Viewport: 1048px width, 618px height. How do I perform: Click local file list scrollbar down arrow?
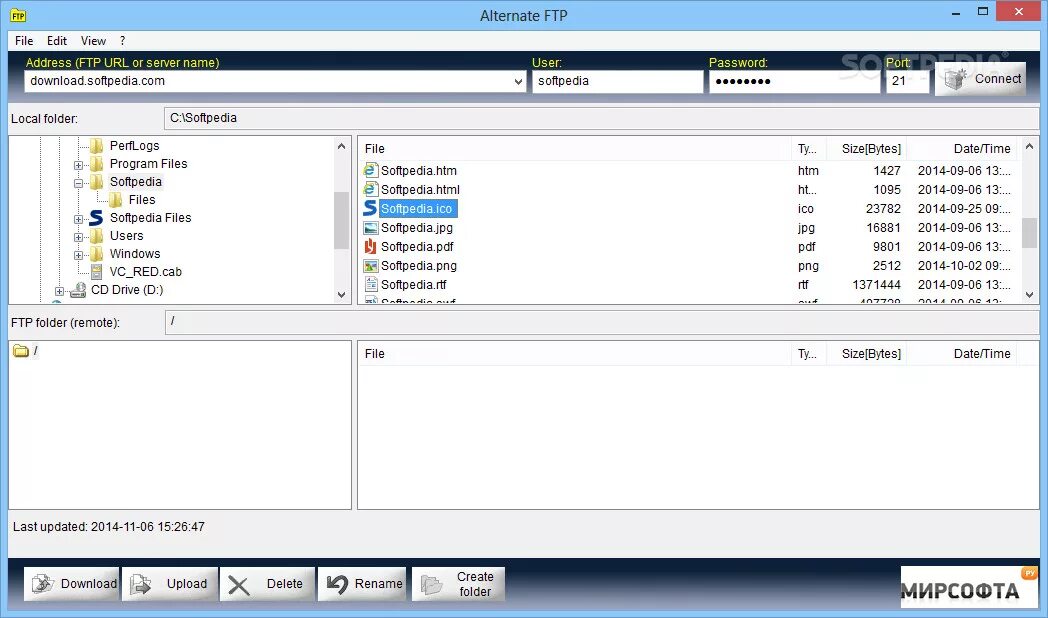click(x=1029, y=295)
